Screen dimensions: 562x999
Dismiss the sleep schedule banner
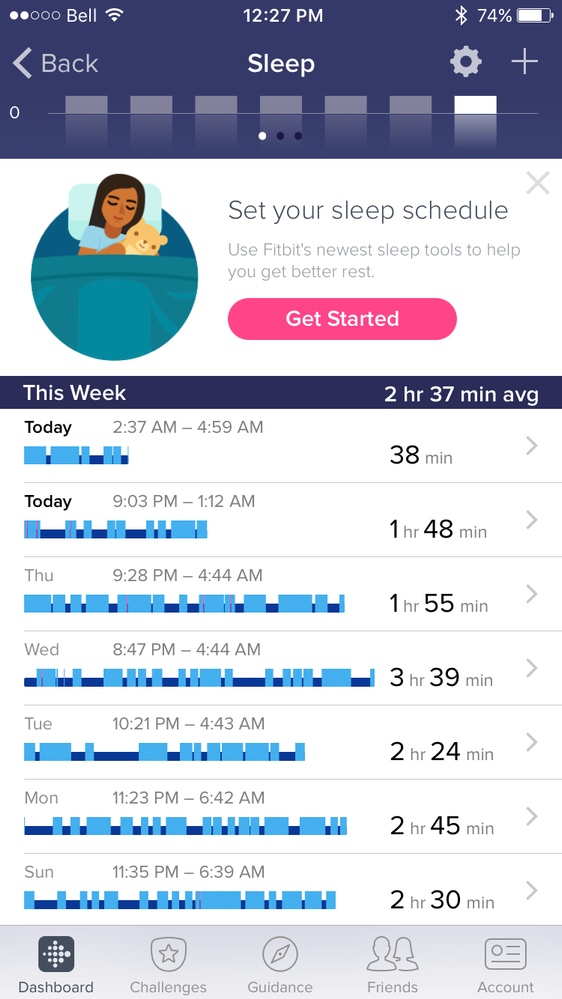(538, 183)
